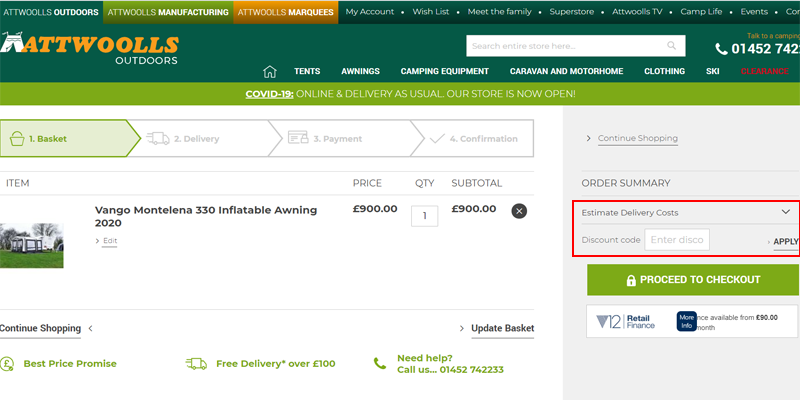The width and height of the screenshot is (800, 400).
Task: Open Caravan and Motorhome menu
Action: 566,71
